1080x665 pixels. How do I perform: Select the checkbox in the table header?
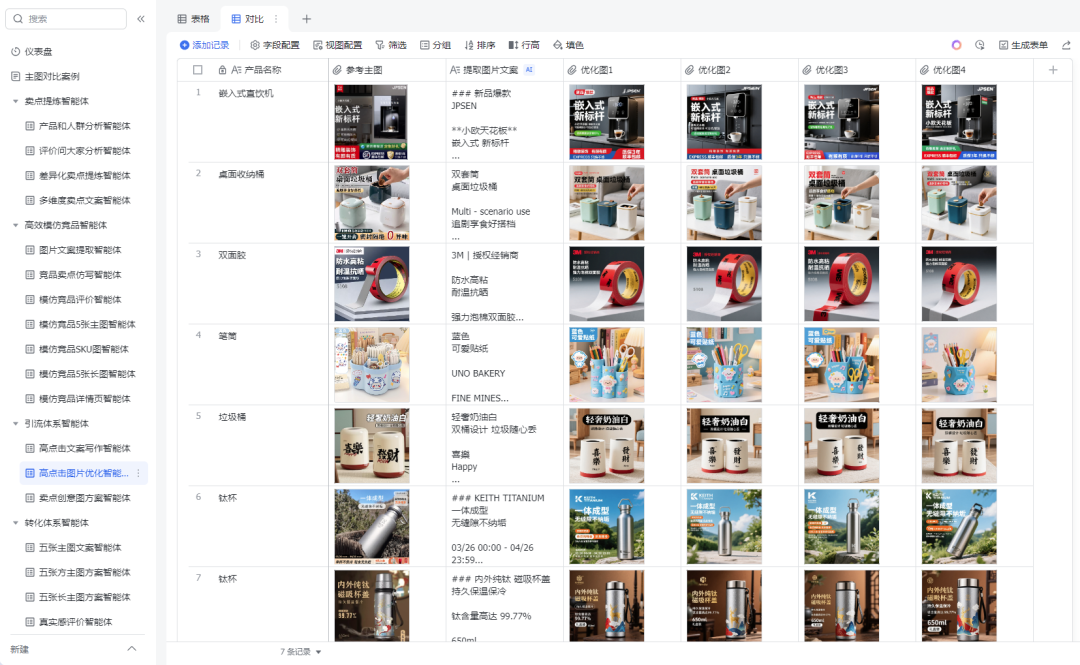197,70
